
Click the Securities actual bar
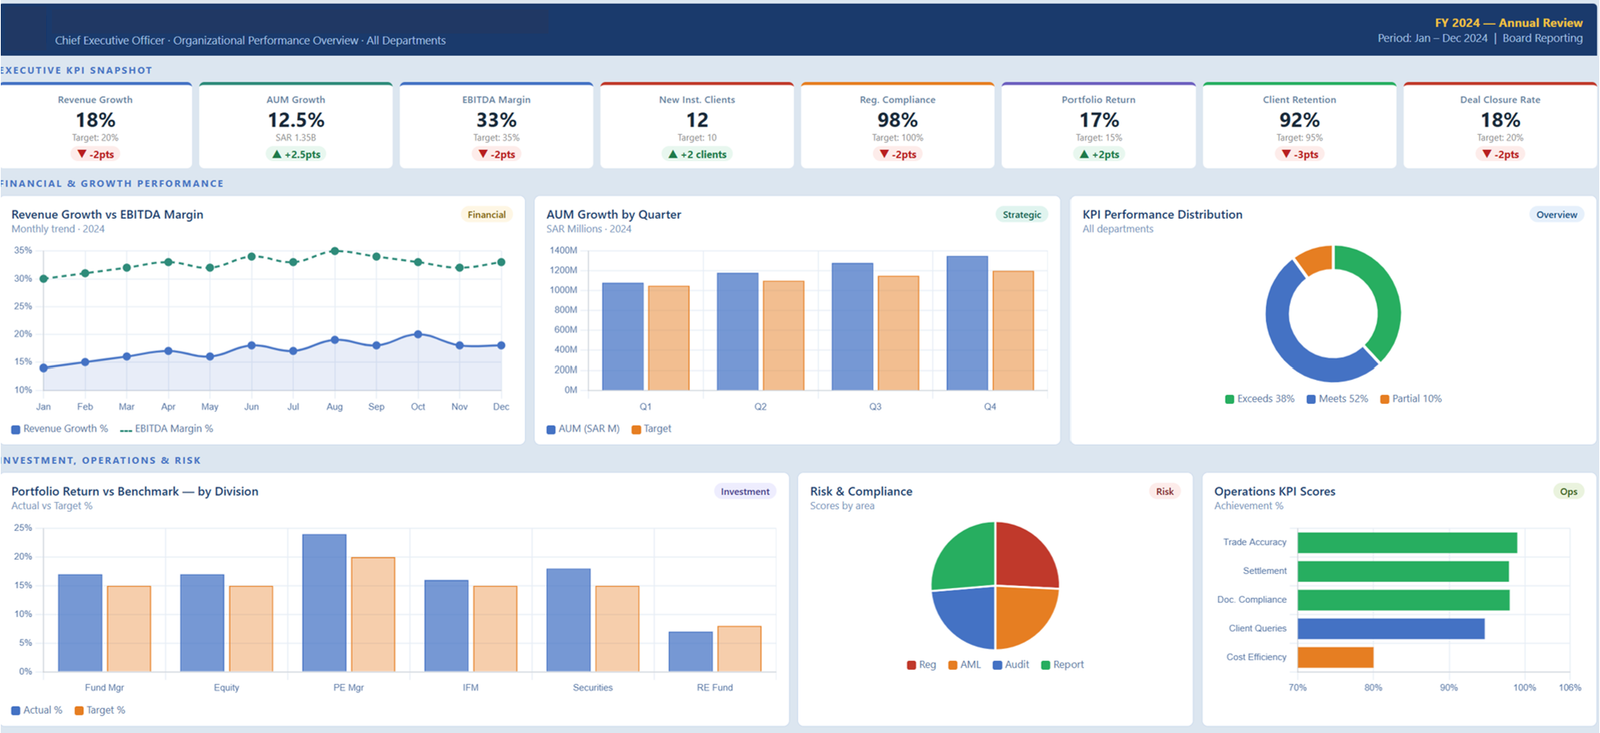[x=568, y=620]
